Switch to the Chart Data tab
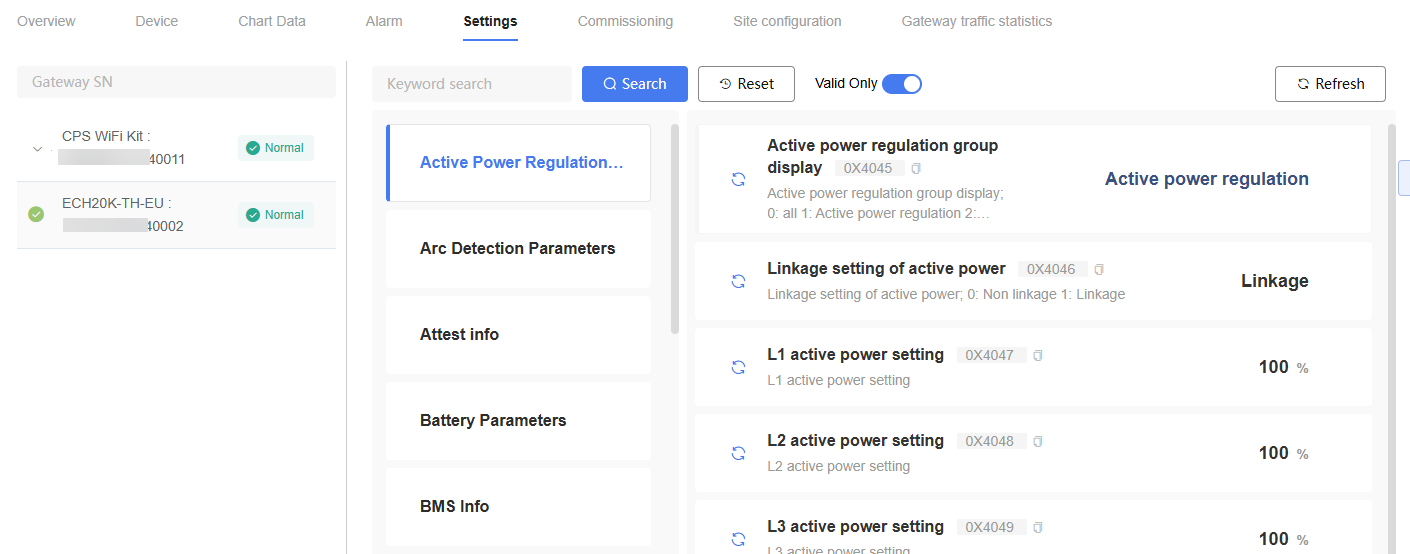The height and width of the screenshot is (554, 1410). point(272,21)
